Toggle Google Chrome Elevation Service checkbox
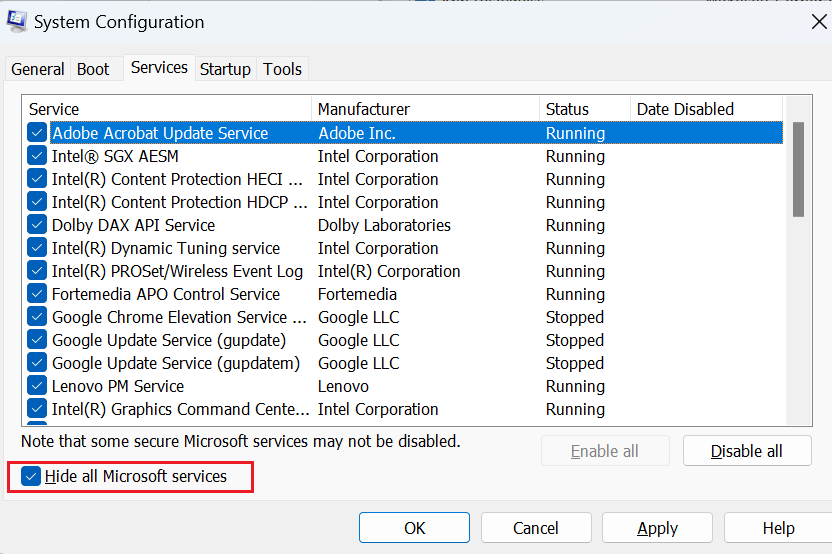The height and width of the screenshot is (554, 832). (x=37, y=317)
